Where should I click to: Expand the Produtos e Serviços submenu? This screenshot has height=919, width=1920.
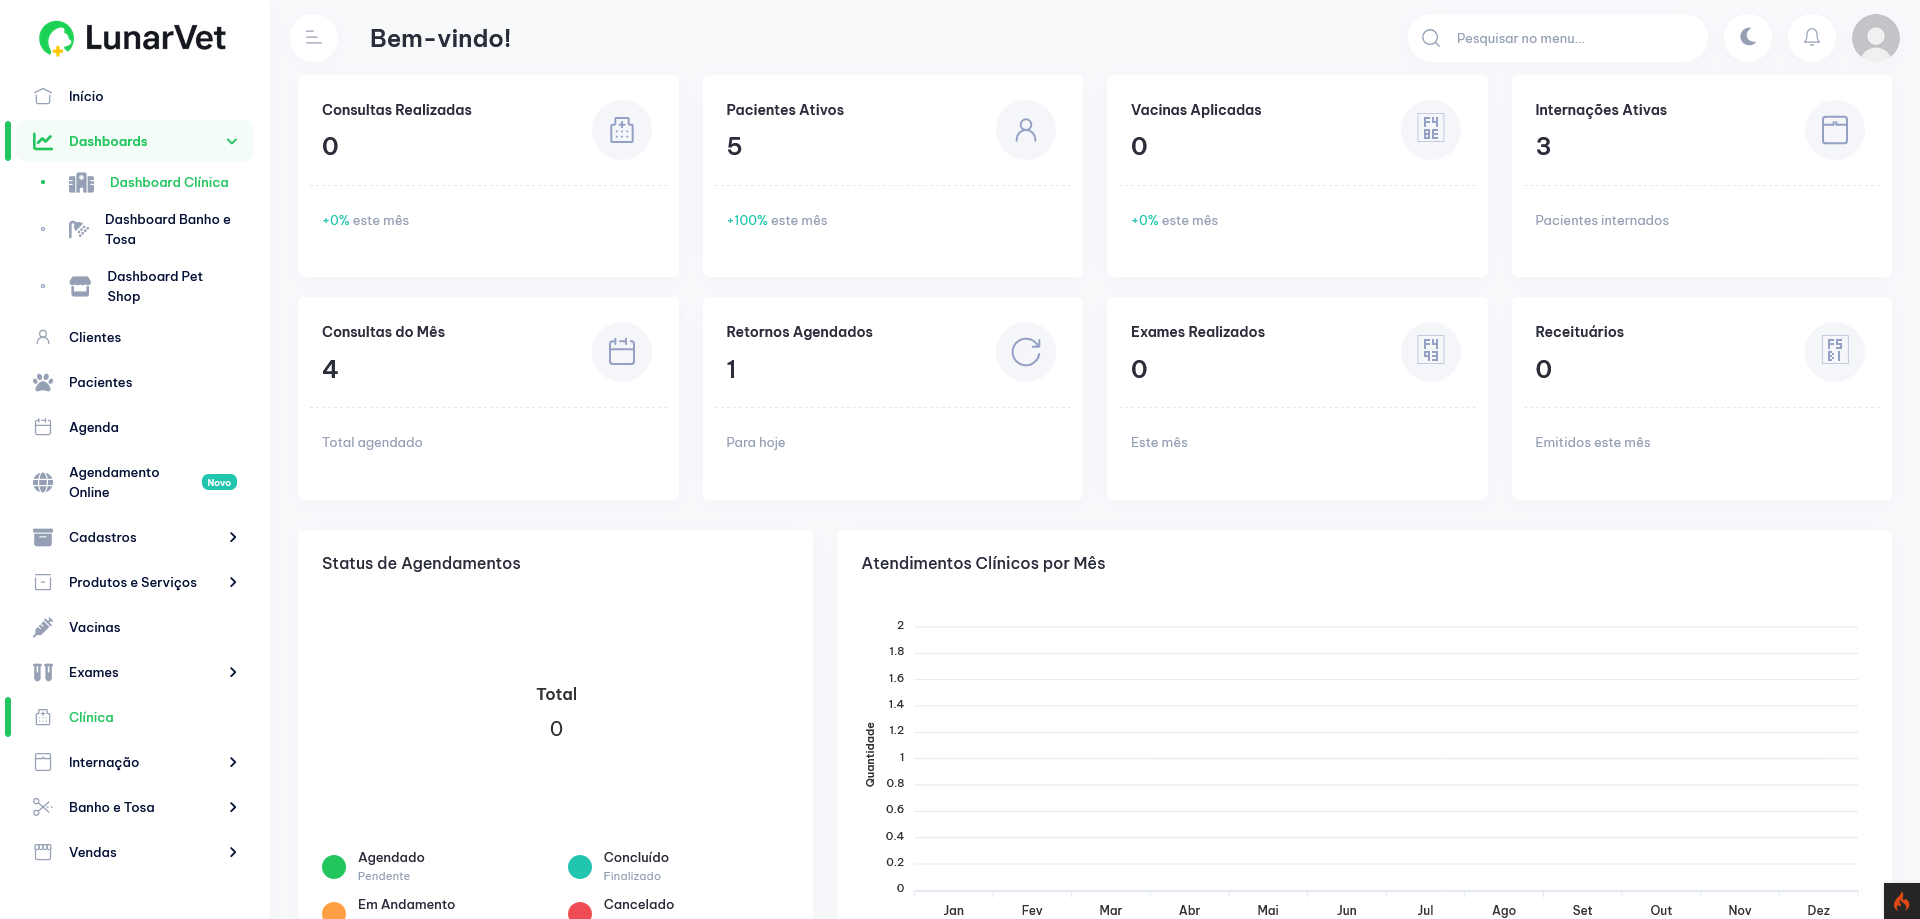(x=135, y=582)
